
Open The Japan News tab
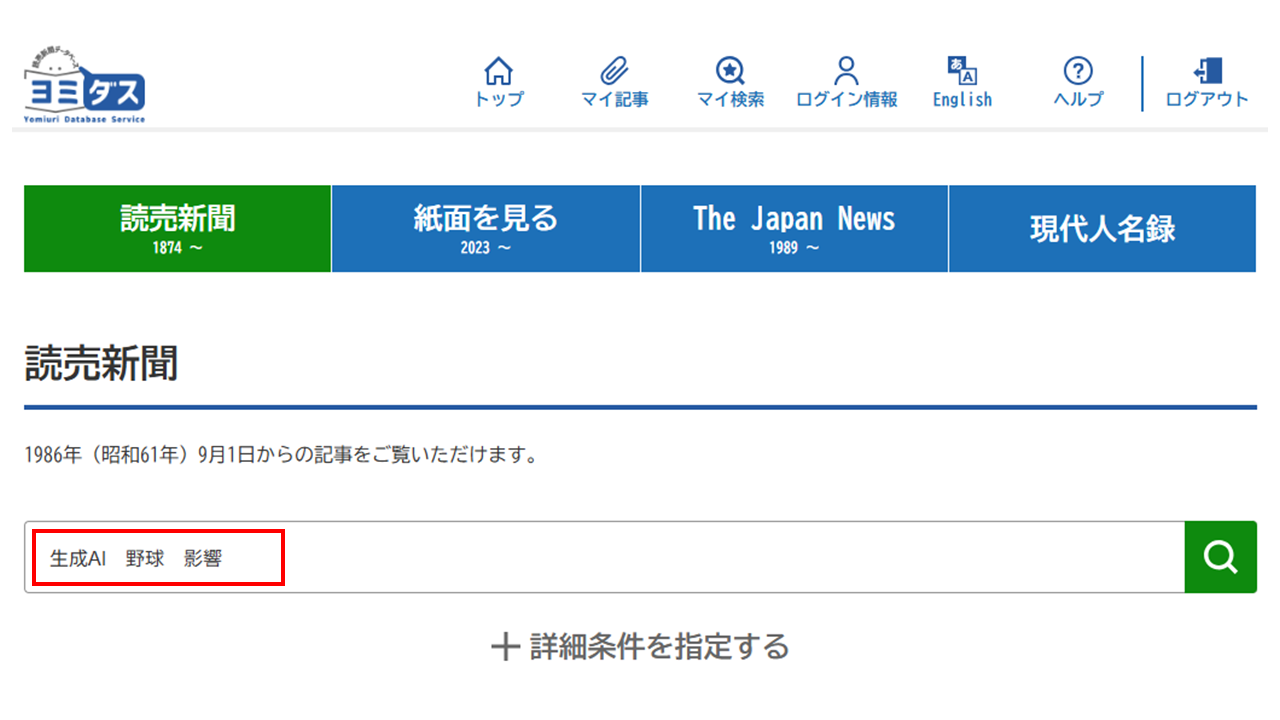(x=795, y=229)
